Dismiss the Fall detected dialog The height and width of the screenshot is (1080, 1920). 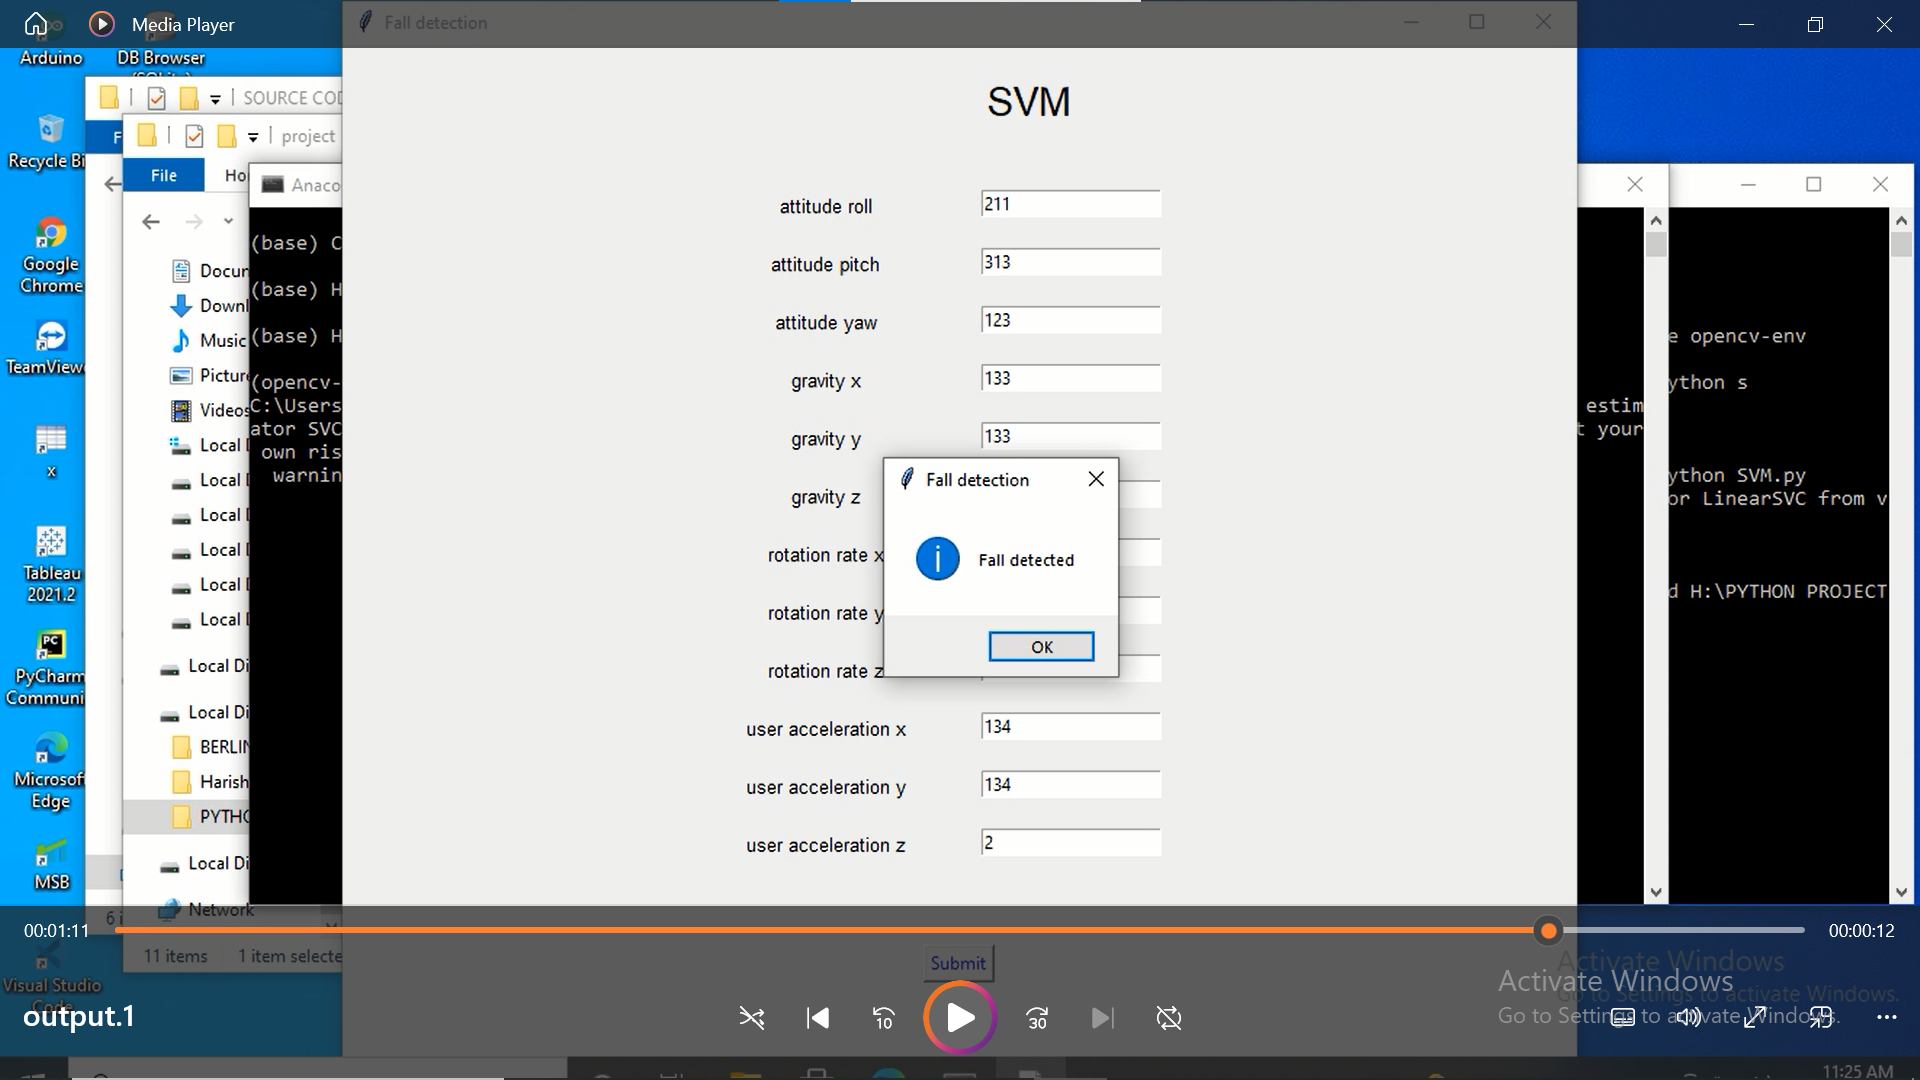click(x=1043, y=646)
